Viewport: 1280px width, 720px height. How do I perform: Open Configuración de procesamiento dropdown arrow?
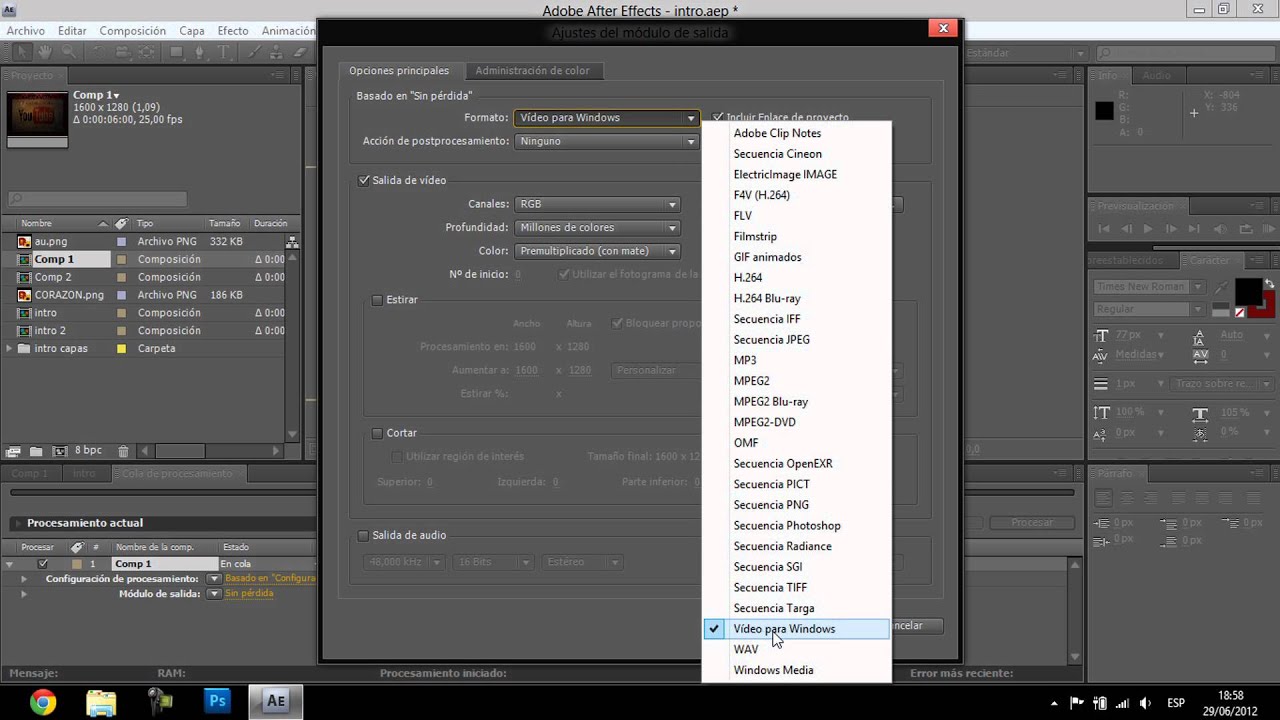(x=213, y=579)
